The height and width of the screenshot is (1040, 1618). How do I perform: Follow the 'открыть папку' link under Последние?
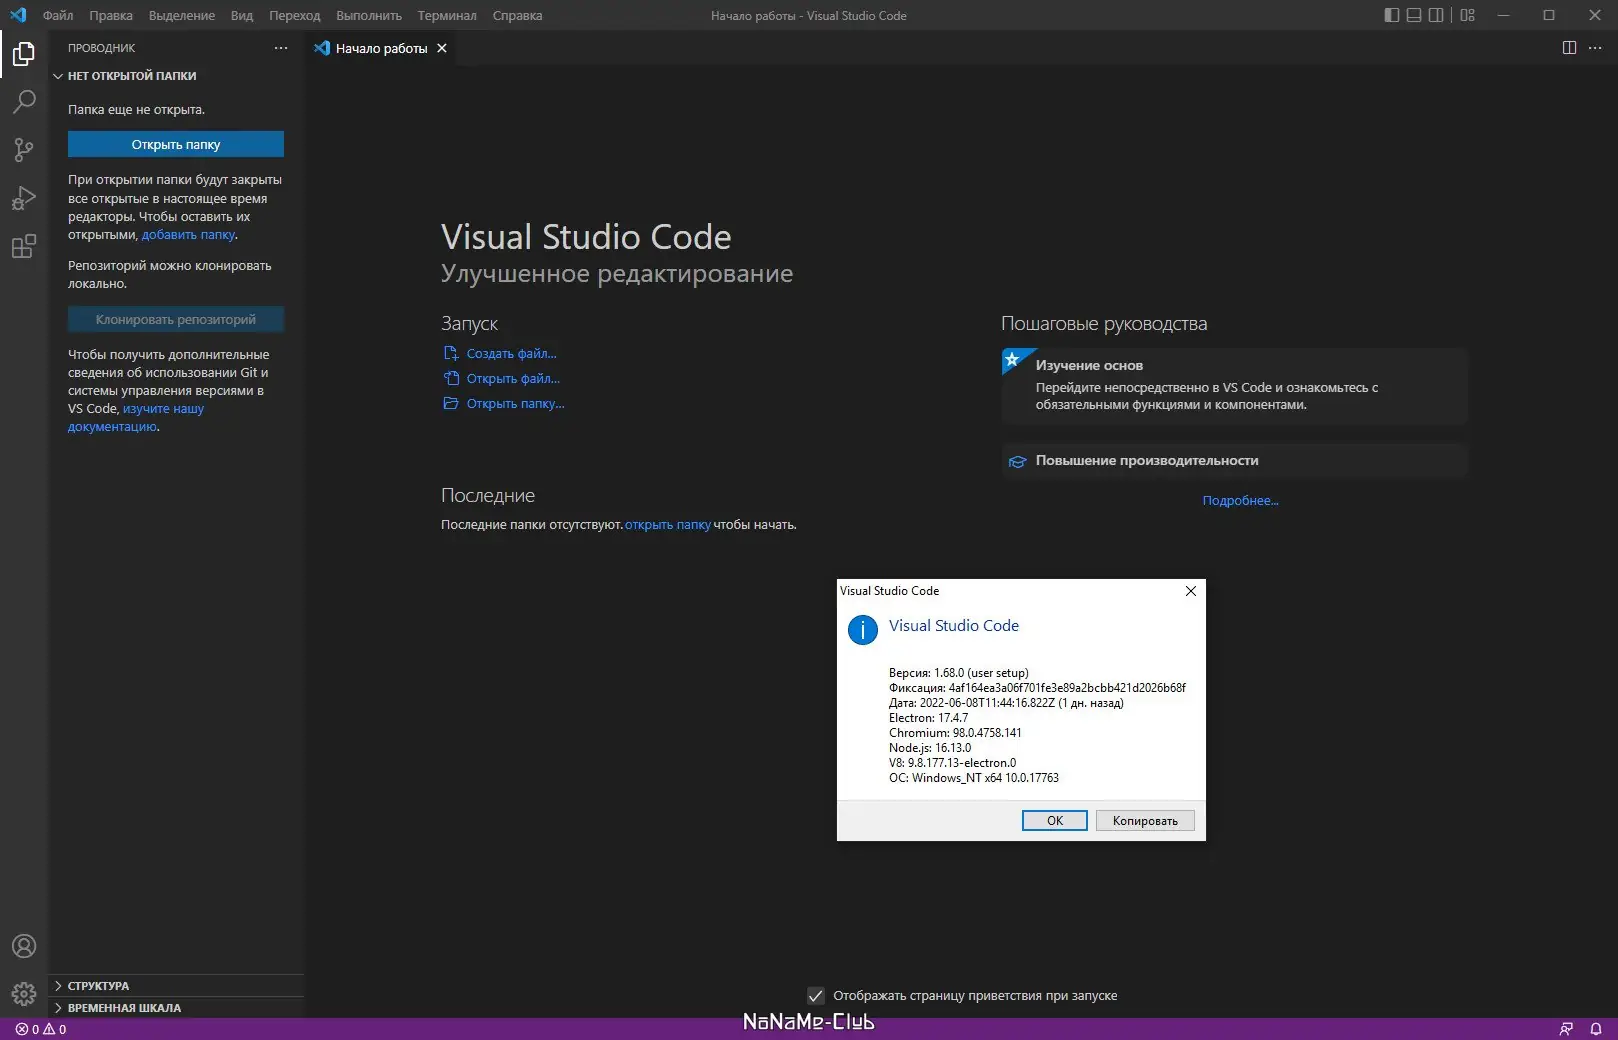click(x=668, y=525)
